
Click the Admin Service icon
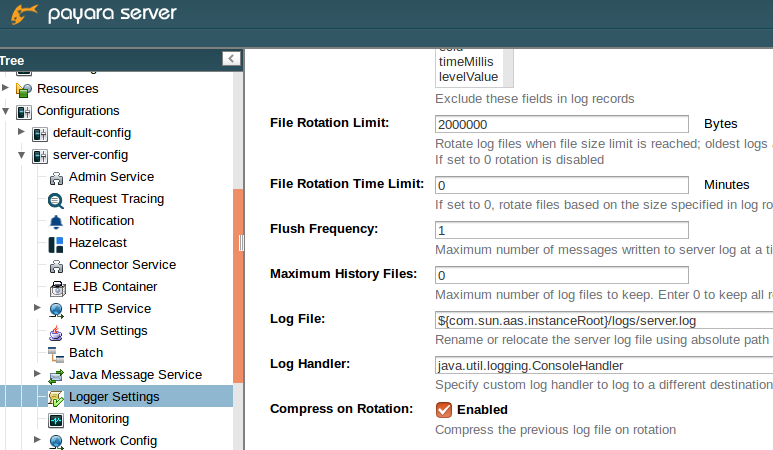click(56, 178)
